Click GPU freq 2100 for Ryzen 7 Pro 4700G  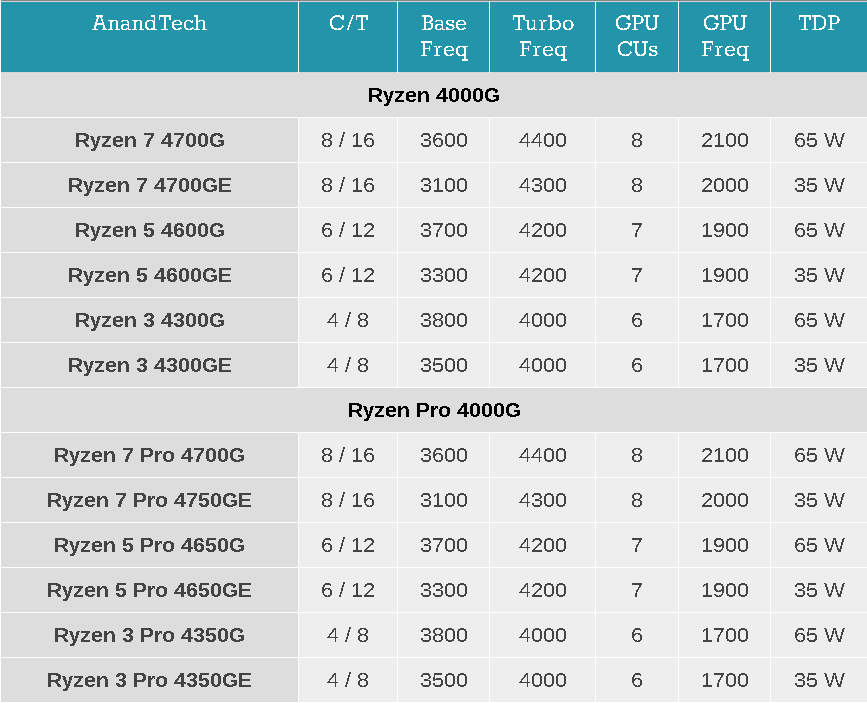[x=724, y=455]
